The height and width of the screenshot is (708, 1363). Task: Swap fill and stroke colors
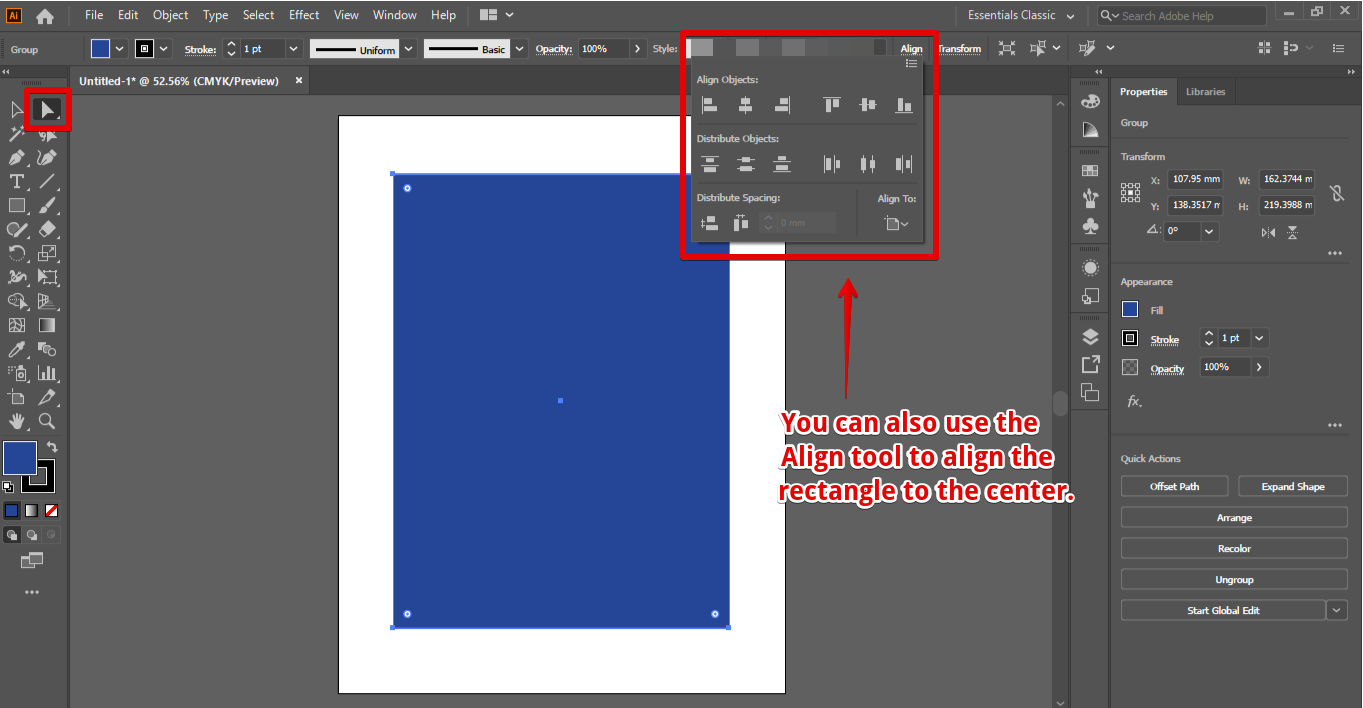(52, 447)
